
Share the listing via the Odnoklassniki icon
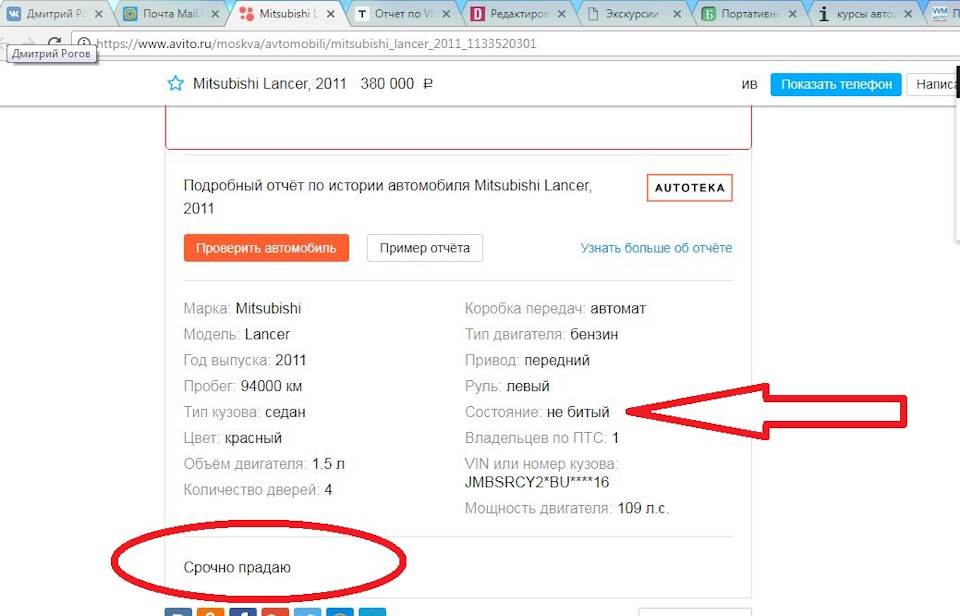[210, 612]
